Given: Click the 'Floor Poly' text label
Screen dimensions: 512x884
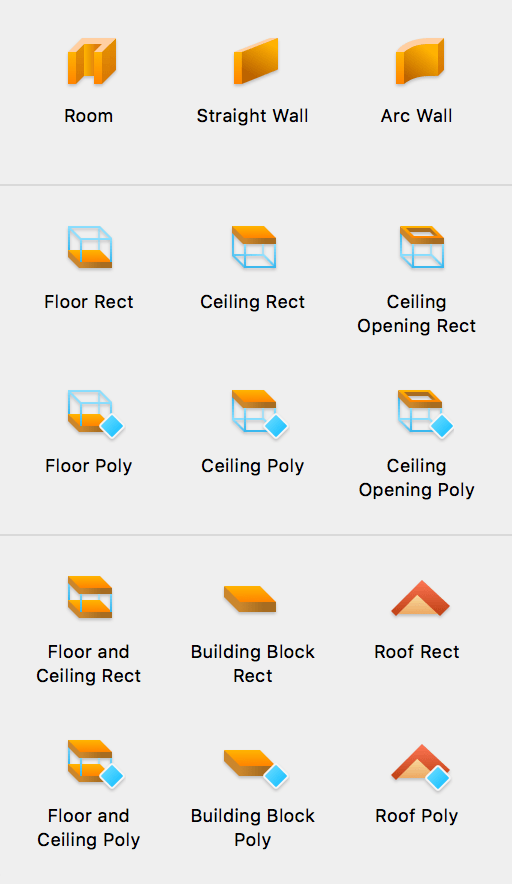Looking at the screenshot, I should pyautogui.click(x=89, y=466).
